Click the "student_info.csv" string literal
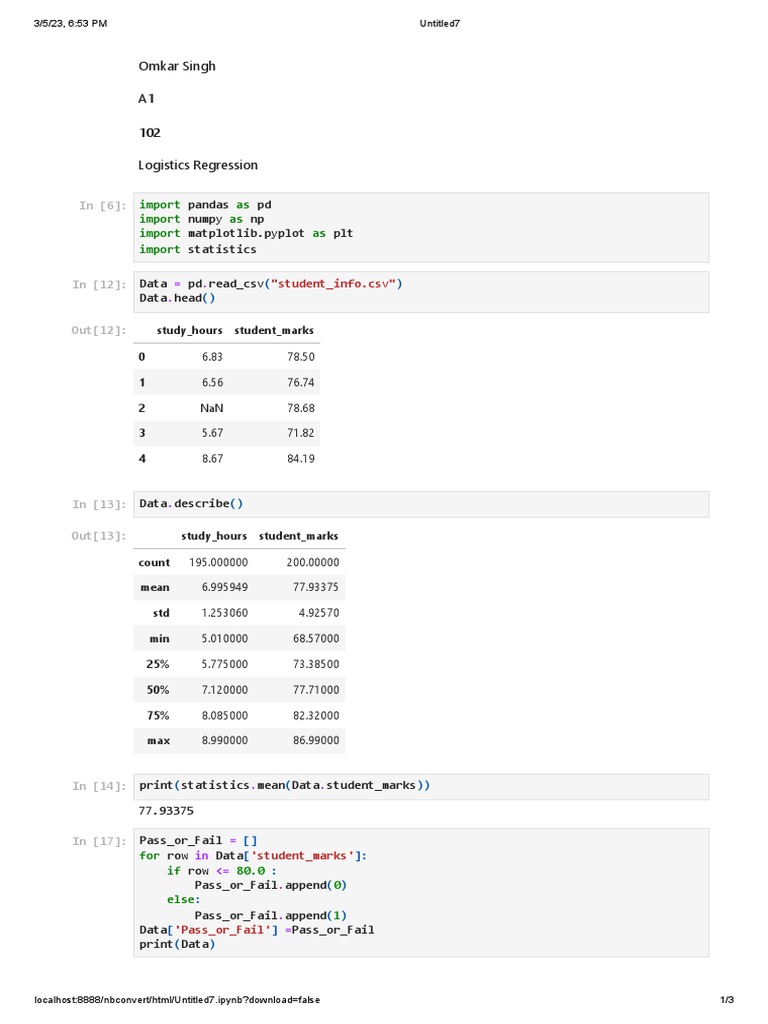The image size is (768, 1024). pyautogui.click(x=334, y=283)
